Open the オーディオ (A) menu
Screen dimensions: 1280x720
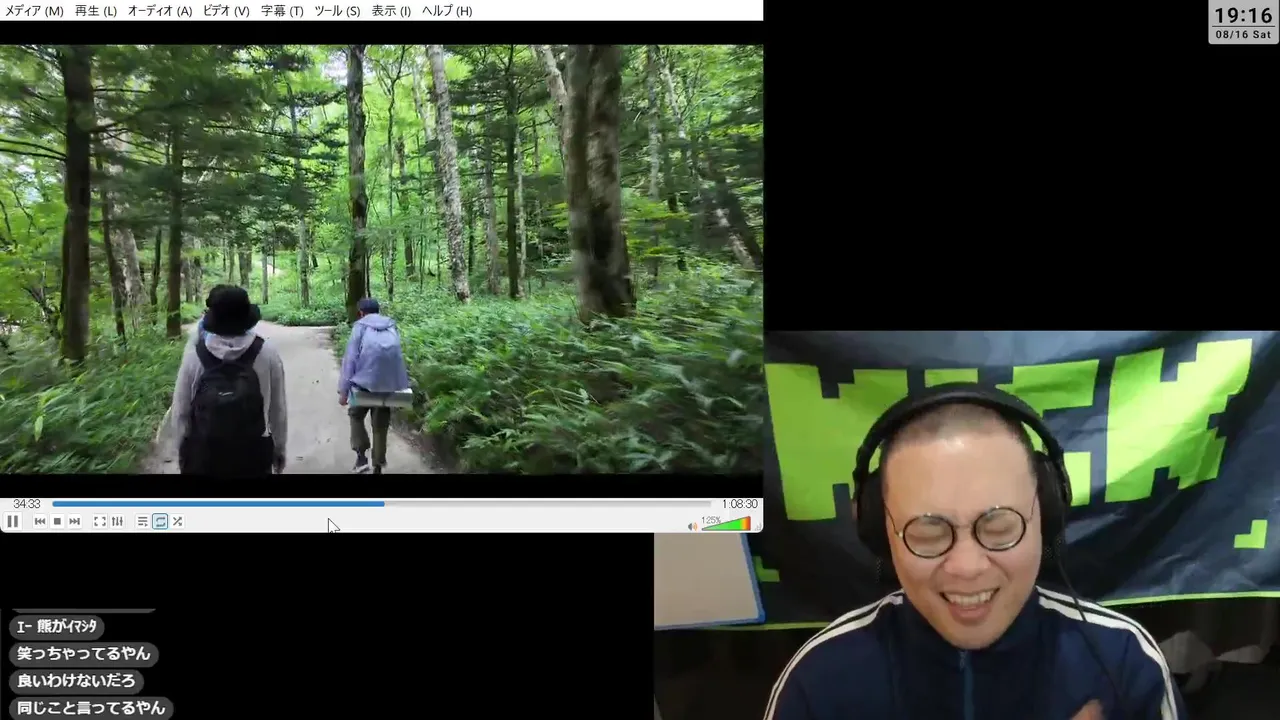160,11
